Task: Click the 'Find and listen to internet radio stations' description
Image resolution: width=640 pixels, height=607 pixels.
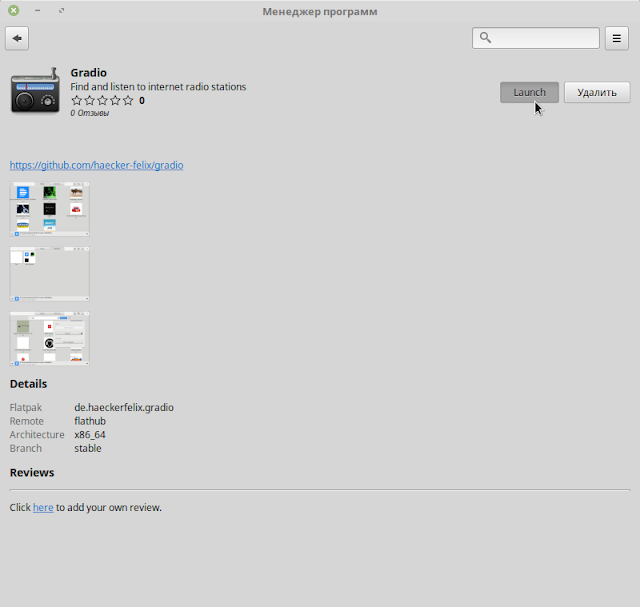Action: [x=158, y=87]
